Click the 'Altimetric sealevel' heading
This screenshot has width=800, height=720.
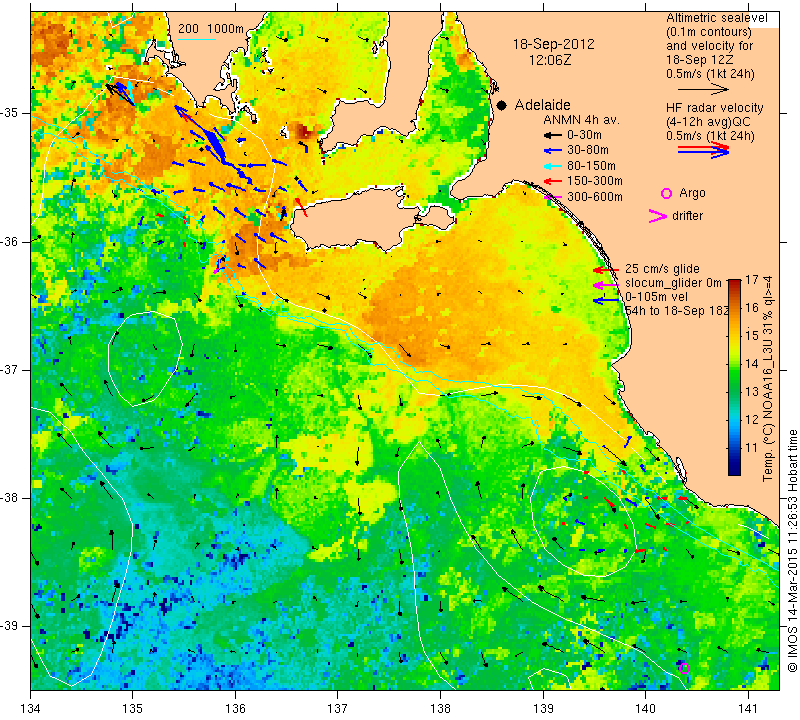click(x=717, y=18)
